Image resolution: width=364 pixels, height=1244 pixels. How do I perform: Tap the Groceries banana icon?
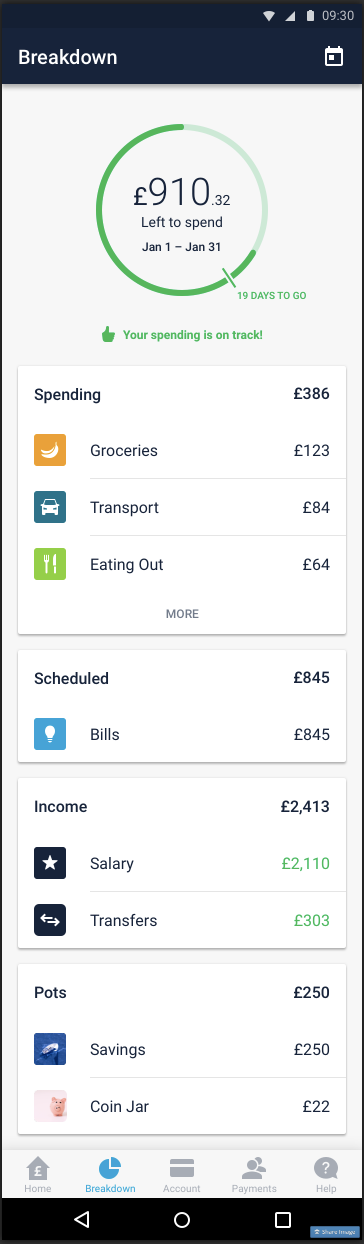tap(50, 450)
